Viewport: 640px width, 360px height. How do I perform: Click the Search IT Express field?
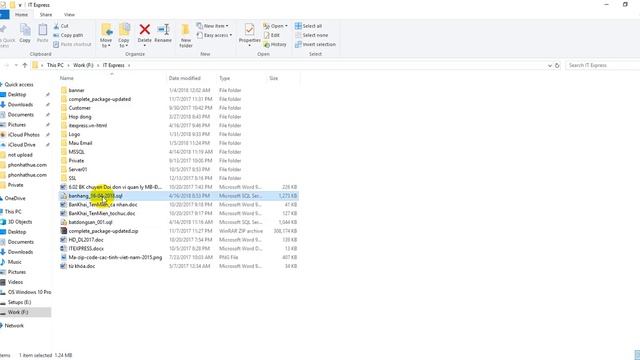coord(602,65)
